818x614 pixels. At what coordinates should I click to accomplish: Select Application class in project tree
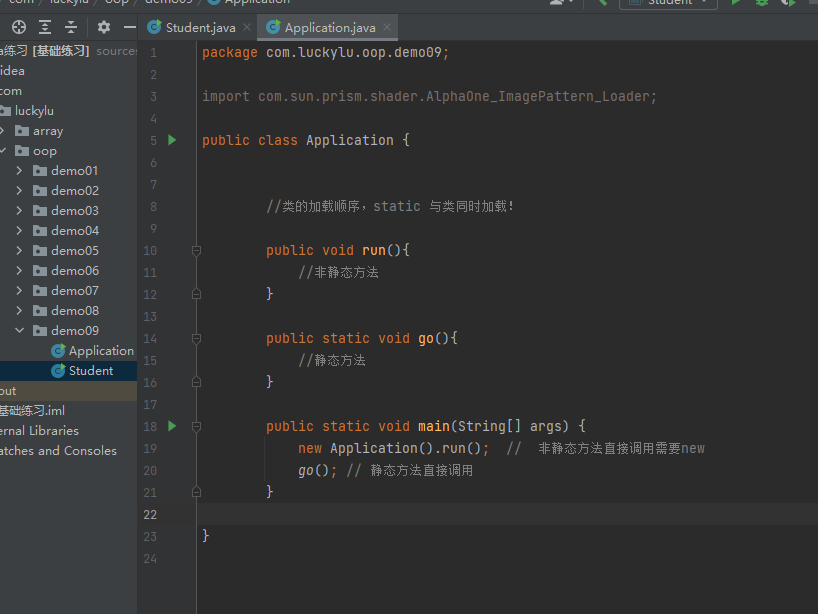100,351
